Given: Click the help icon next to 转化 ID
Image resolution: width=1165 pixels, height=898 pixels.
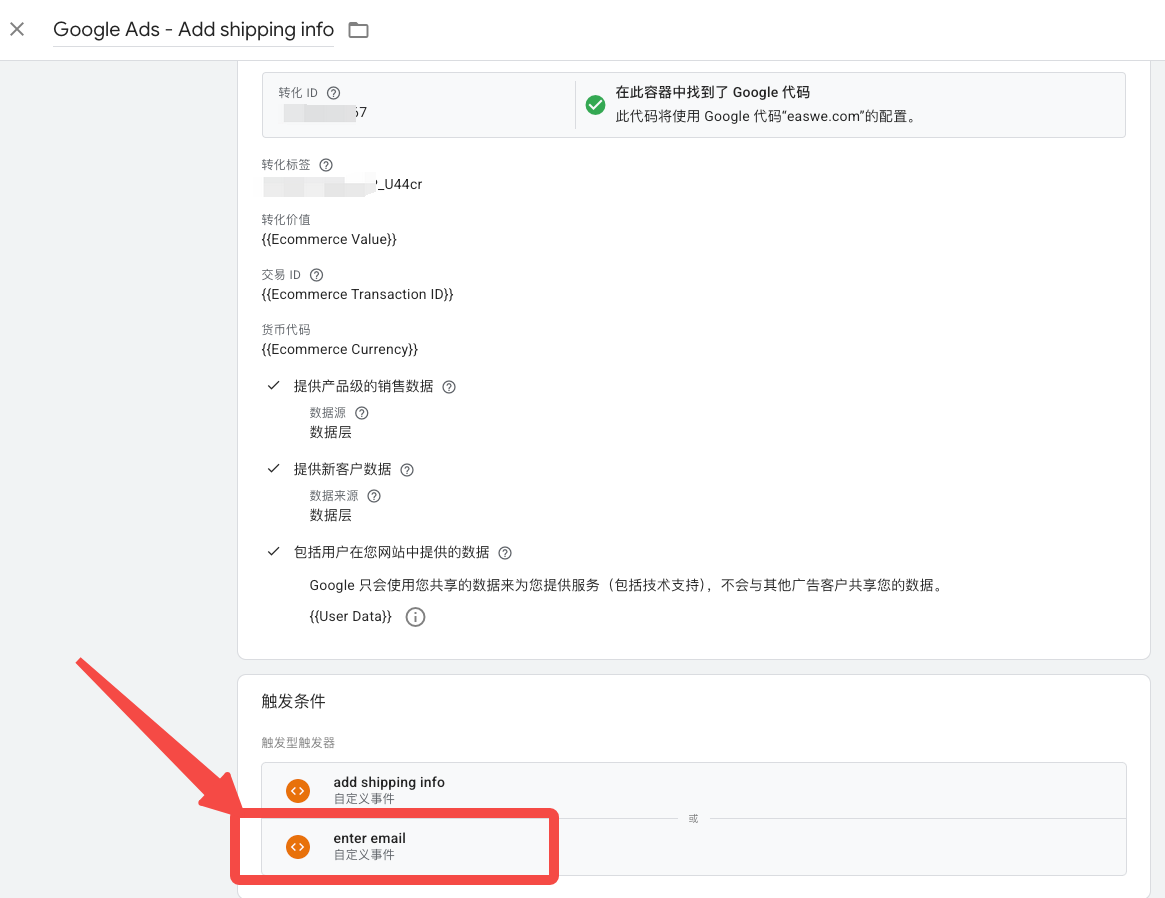Looking at the screenshot, I should (x=334, y=93).
